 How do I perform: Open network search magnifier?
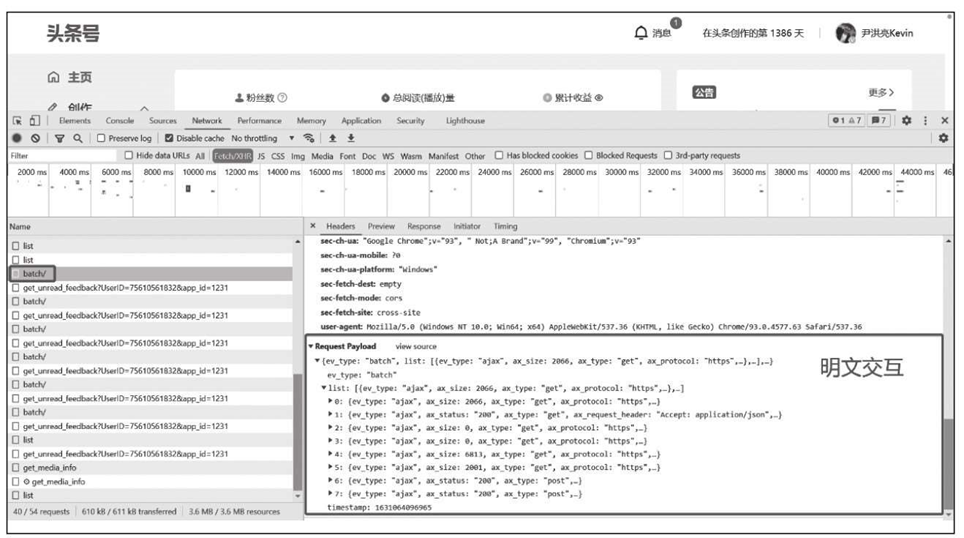pos(77,138)
